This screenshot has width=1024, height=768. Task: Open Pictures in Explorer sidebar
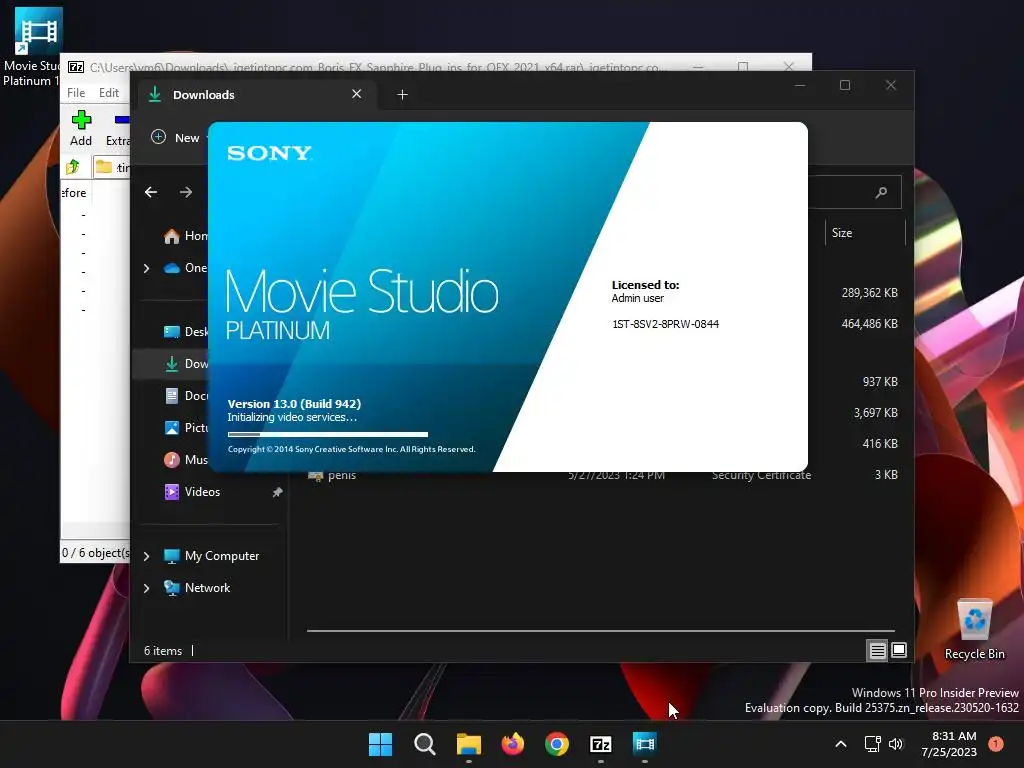185,428
